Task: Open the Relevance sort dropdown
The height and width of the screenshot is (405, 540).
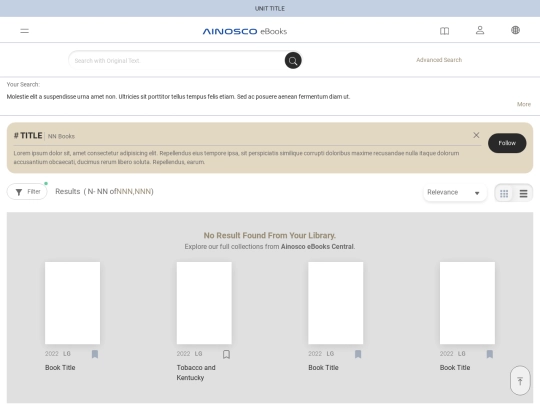Action: click(455, 193)
